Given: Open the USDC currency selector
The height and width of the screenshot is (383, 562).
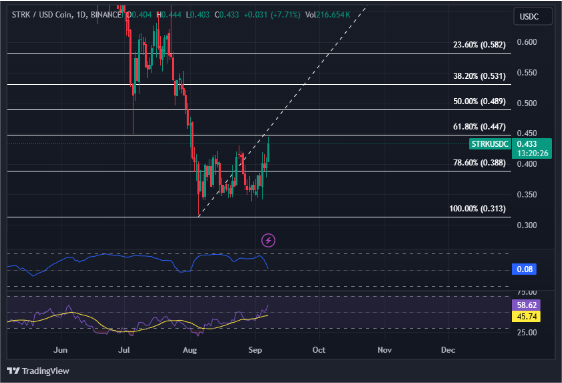Looking at the screenshot, I should point(533,16).
